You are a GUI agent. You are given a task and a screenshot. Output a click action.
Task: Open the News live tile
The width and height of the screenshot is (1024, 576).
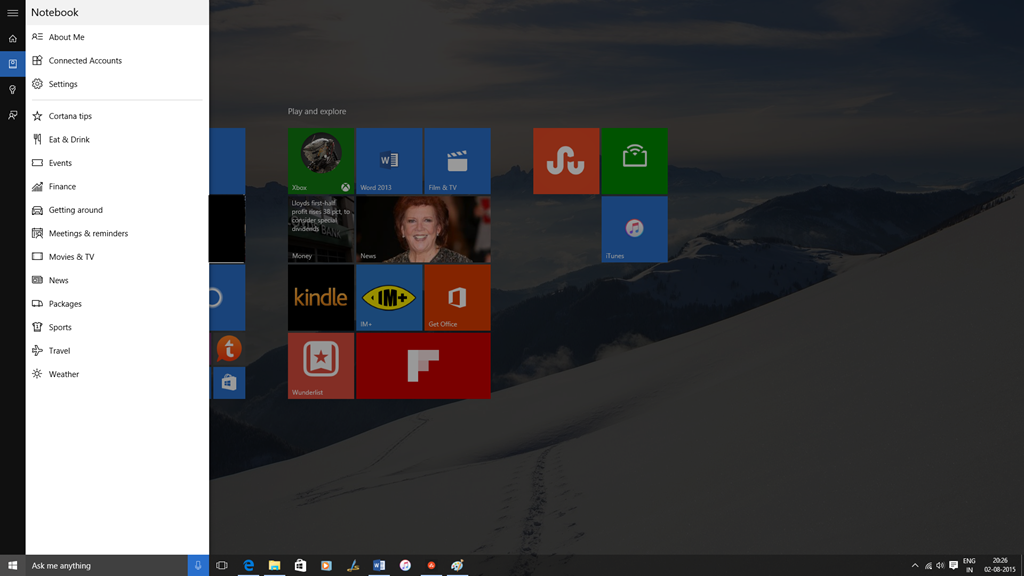click(x=423, y=229)
